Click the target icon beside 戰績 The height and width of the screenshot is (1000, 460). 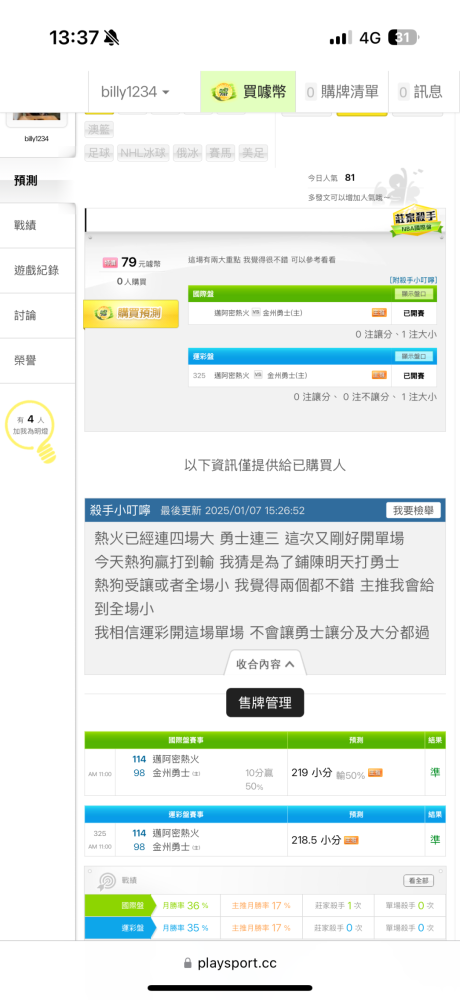[106, 881]
